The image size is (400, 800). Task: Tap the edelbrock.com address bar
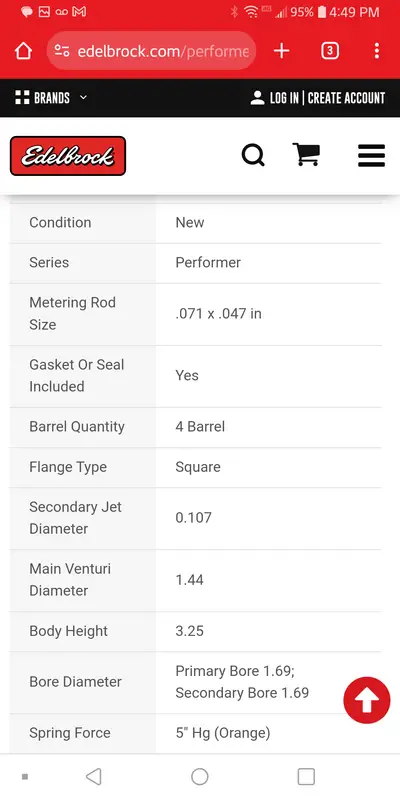tap(151, 51)
